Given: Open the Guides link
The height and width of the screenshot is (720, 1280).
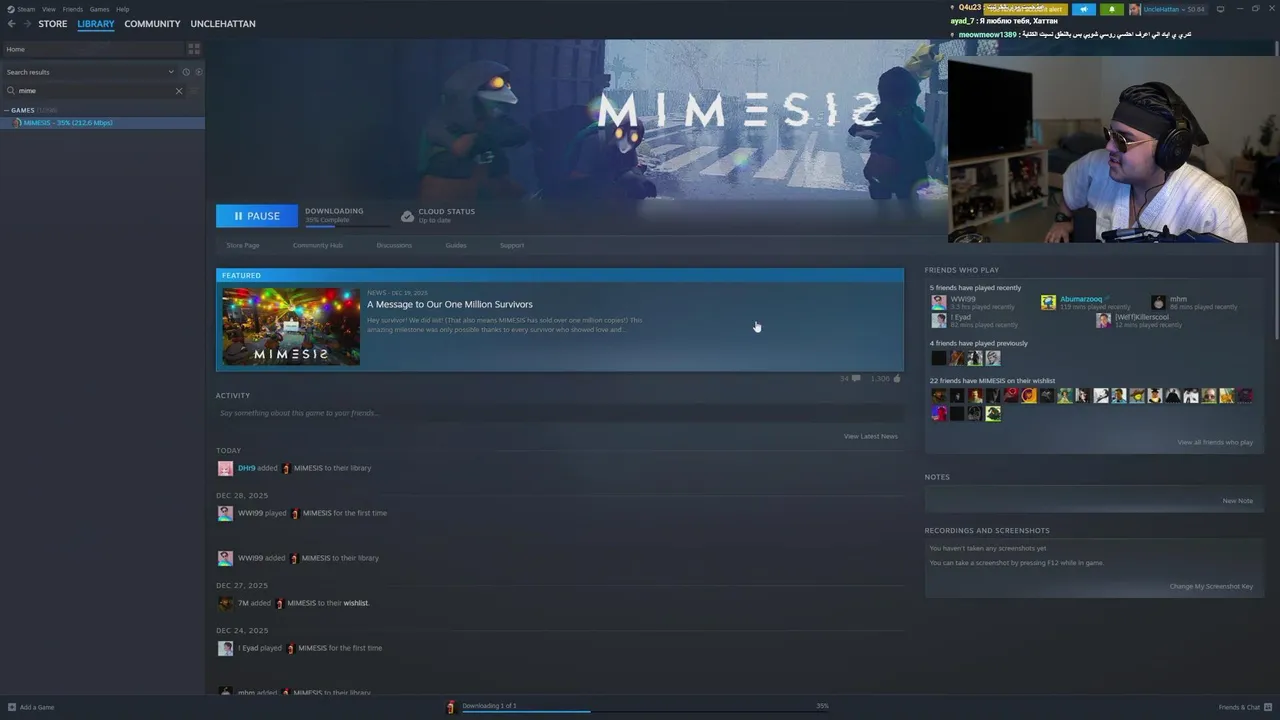Looking at the screenshot, I should pyautogui.click(x=456, y=245).
